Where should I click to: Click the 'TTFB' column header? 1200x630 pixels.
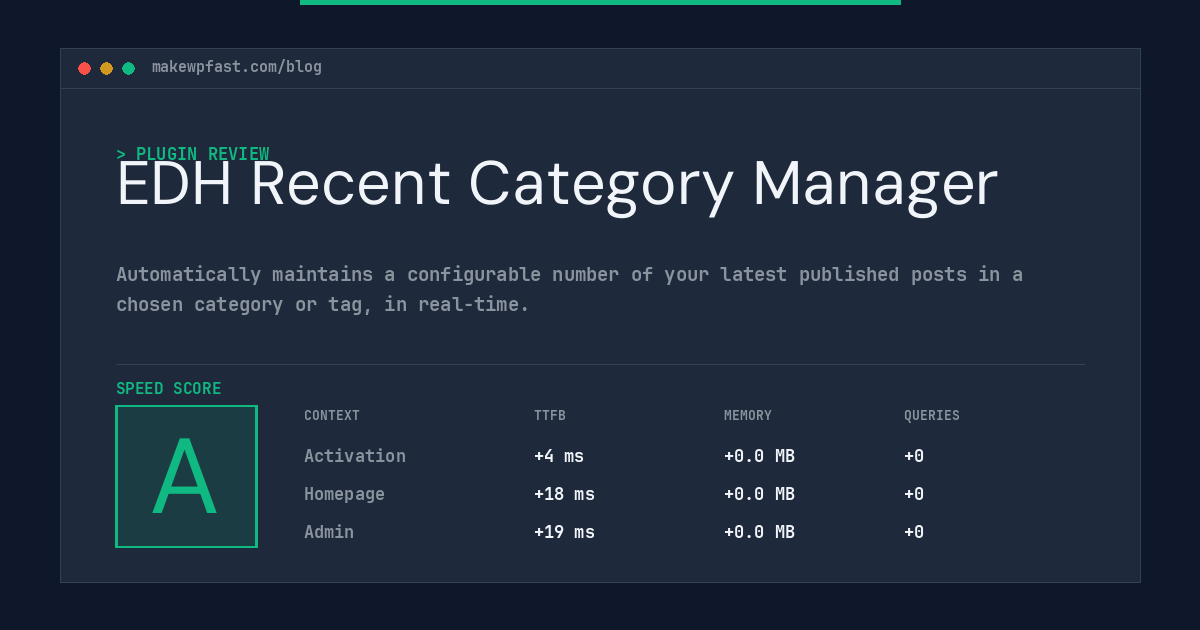click(x=550, y=416)
